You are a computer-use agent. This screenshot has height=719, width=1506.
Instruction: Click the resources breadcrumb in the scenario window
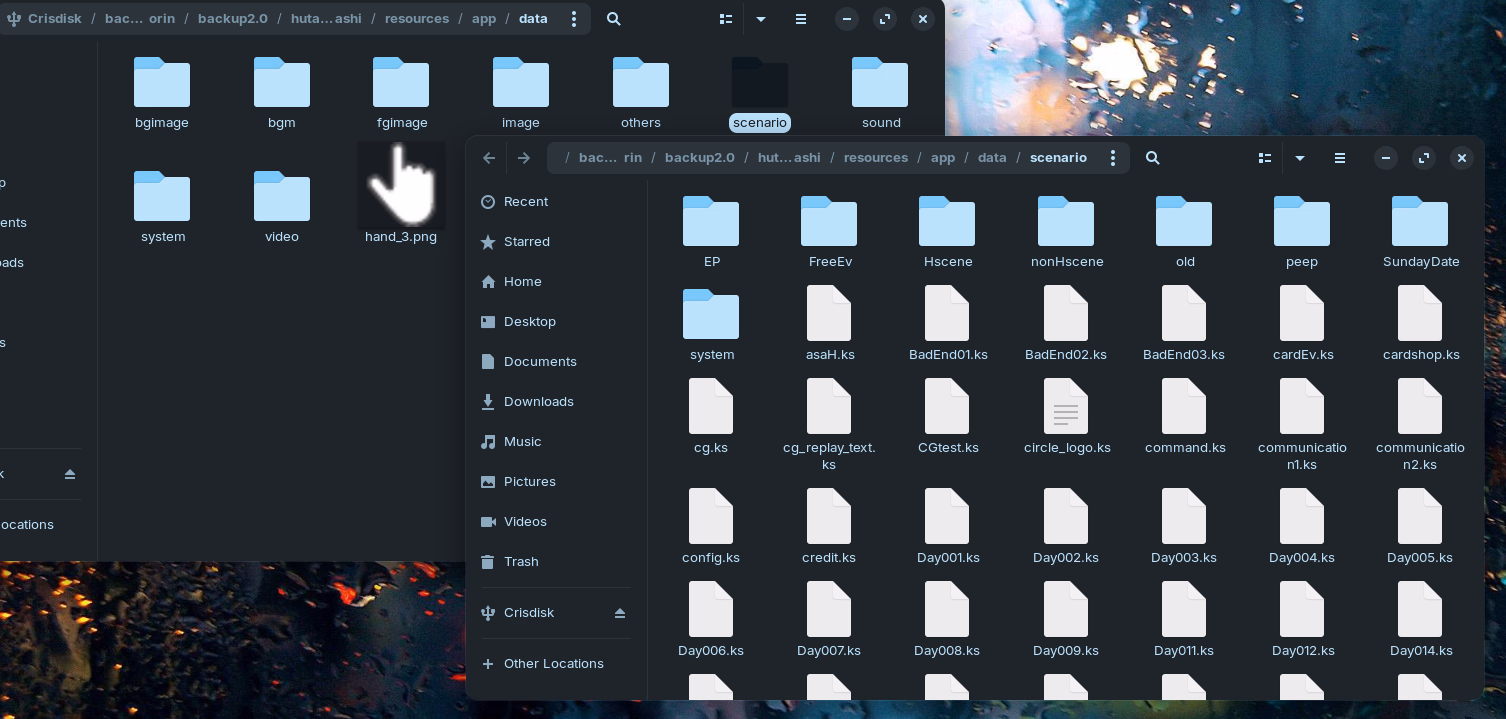[875, 158]
